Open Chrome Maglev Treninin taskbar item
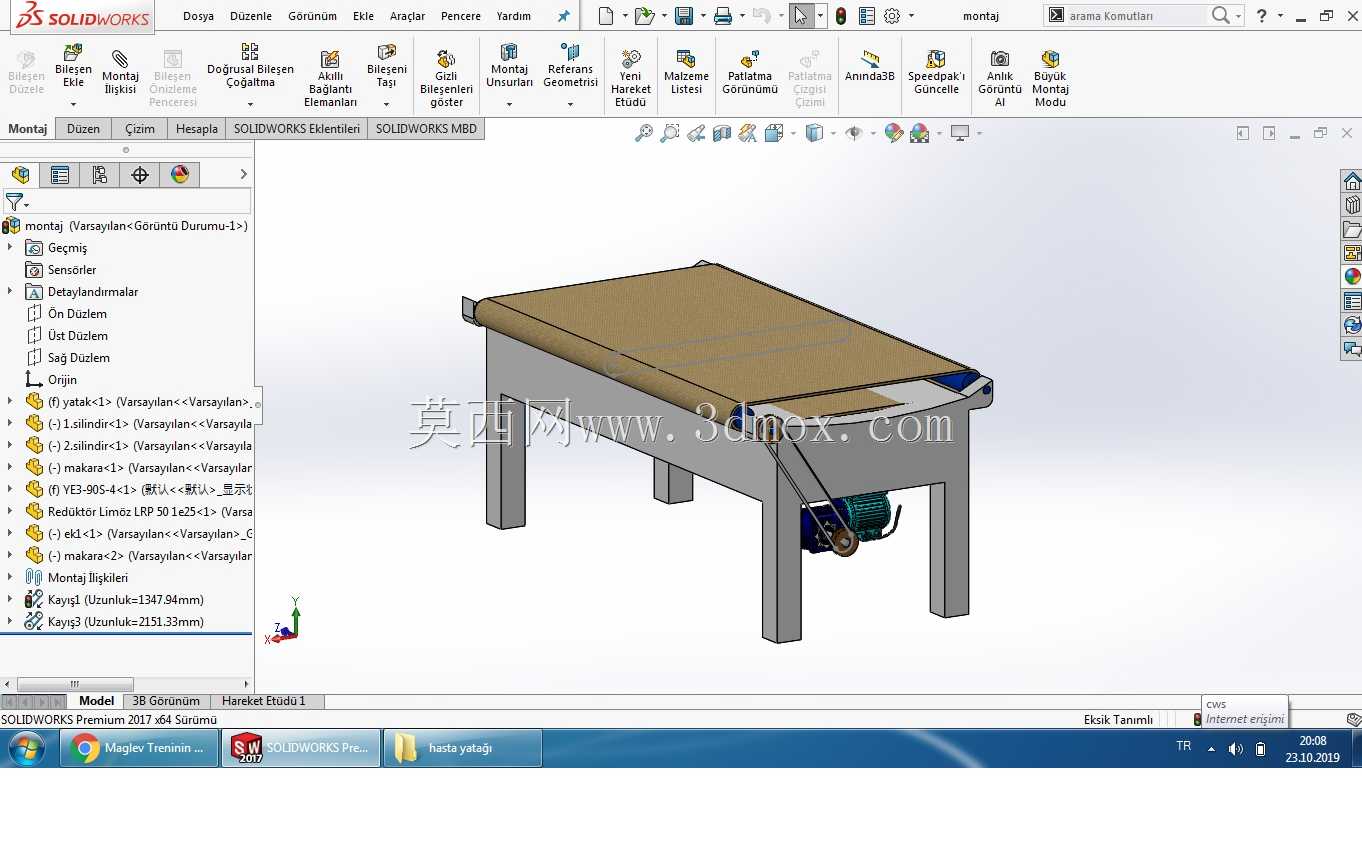Image resolution: width=1362 pixels, height=848 pixels. 140,748
